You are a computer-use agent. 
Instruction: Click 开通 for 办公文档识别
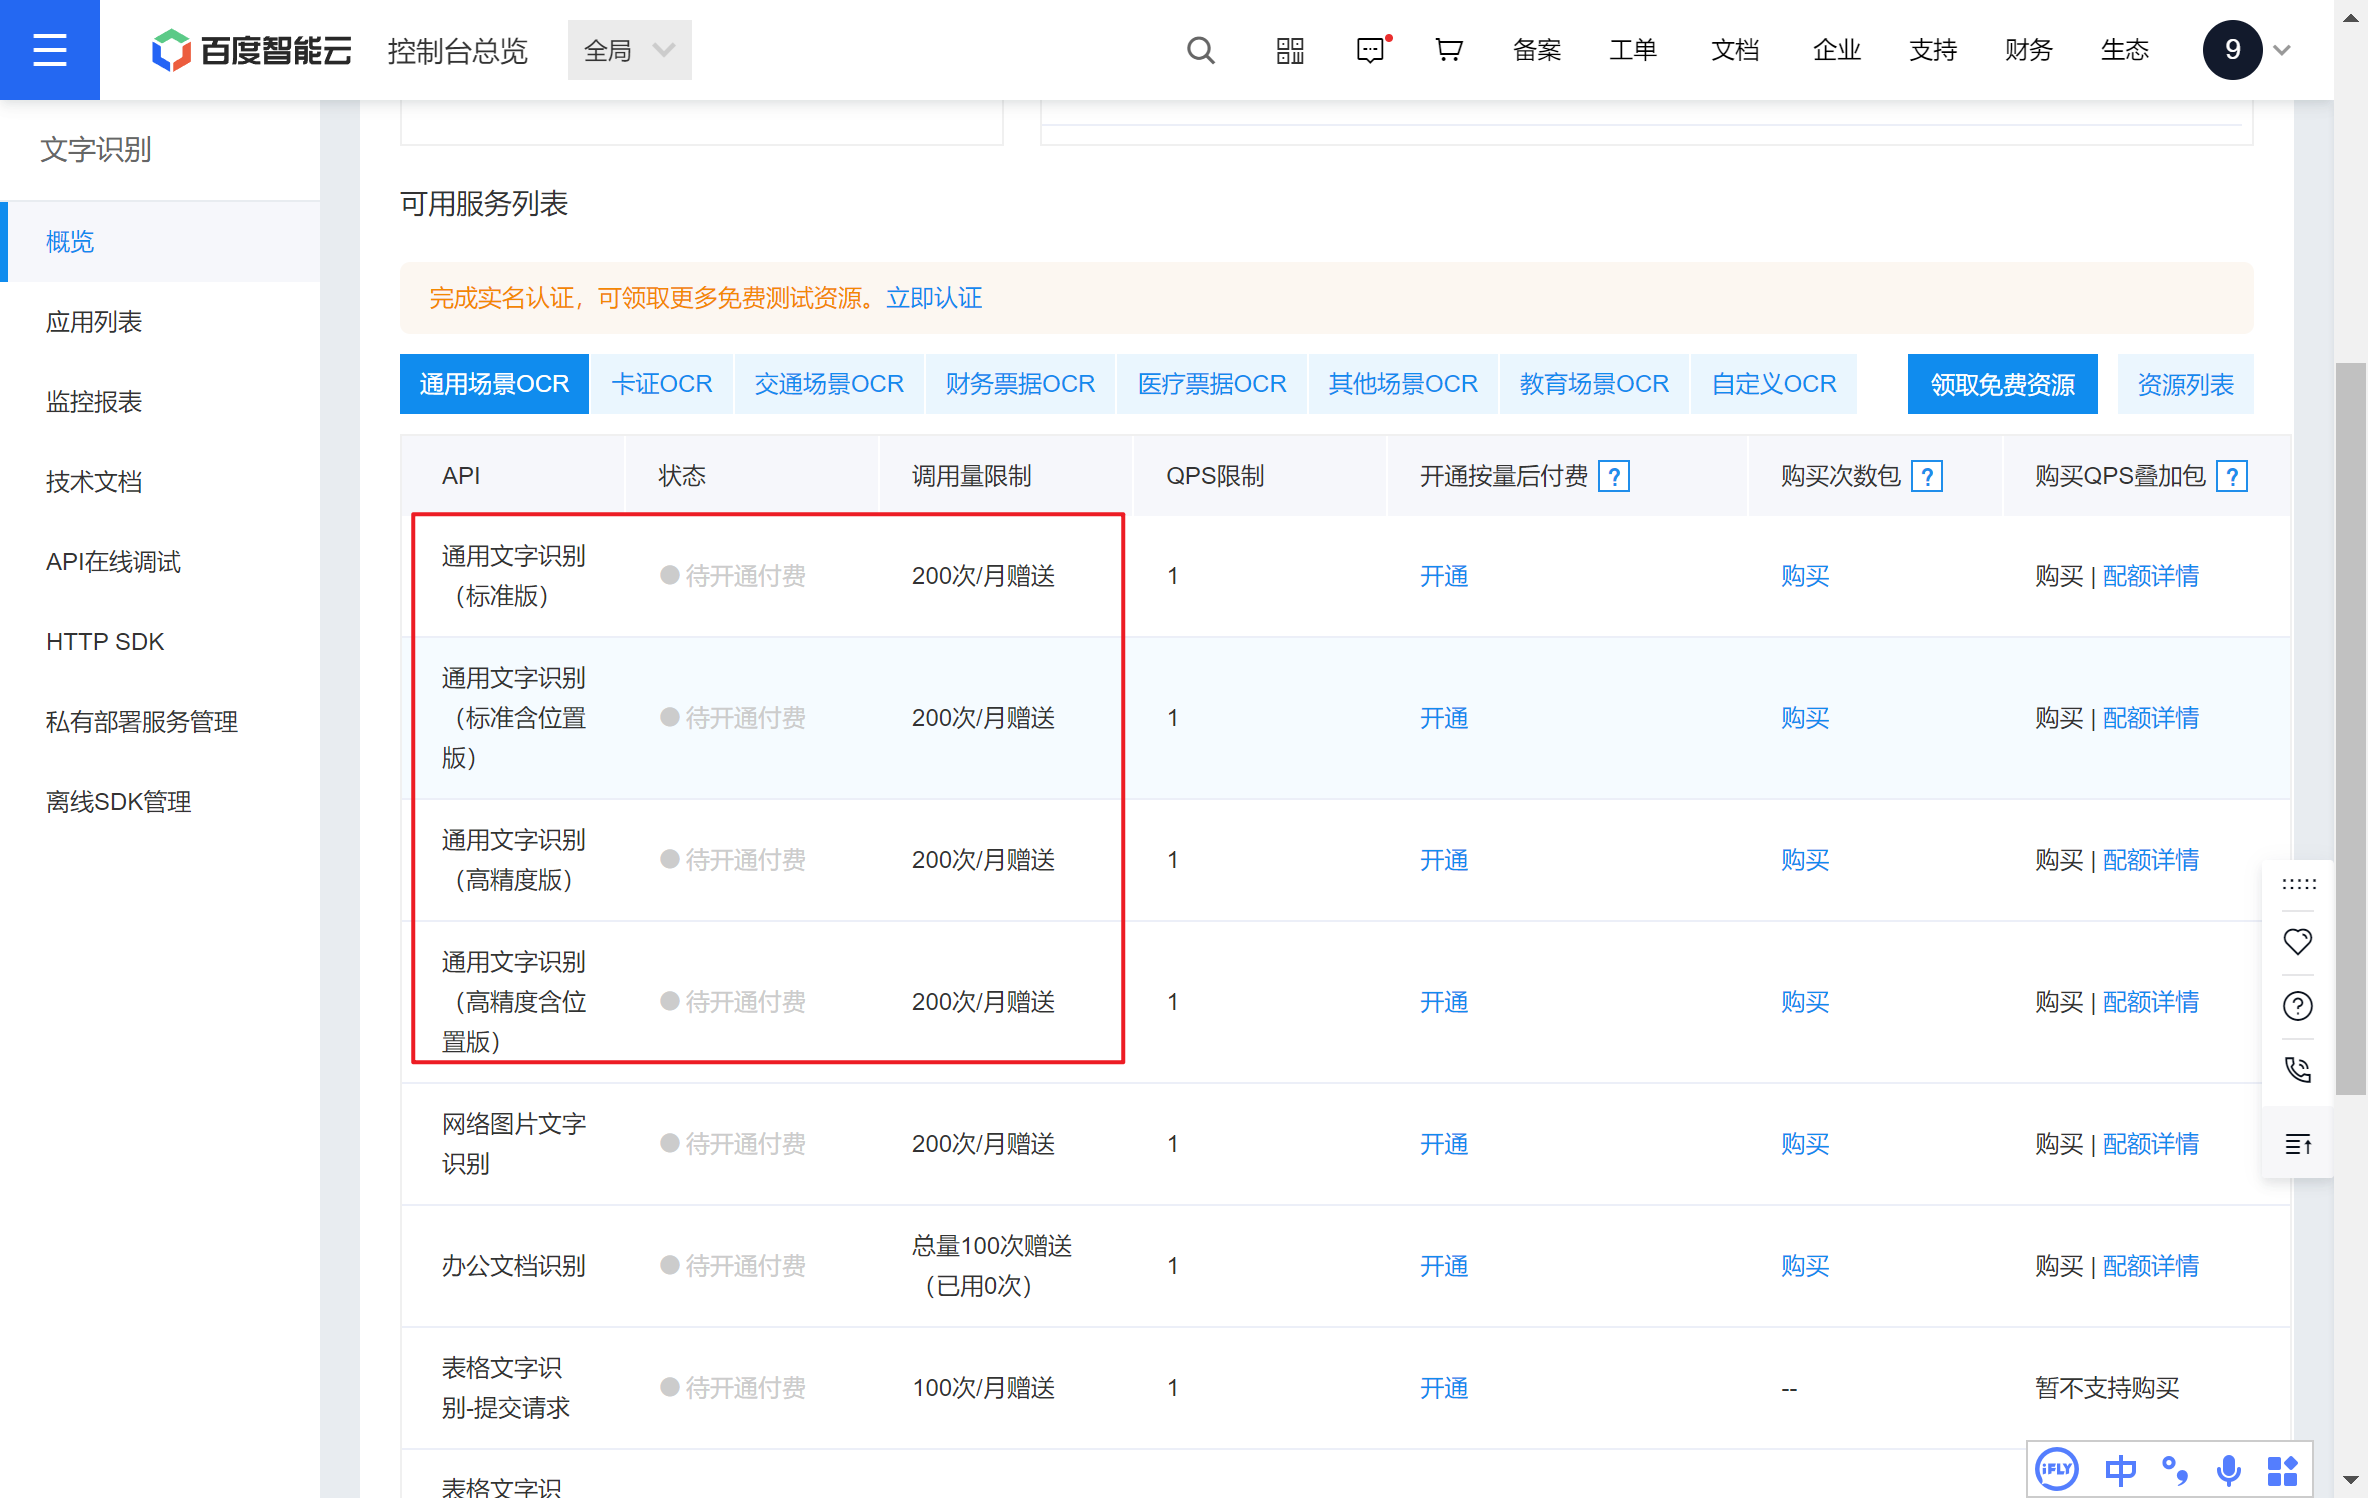tap(1444, 1266)
